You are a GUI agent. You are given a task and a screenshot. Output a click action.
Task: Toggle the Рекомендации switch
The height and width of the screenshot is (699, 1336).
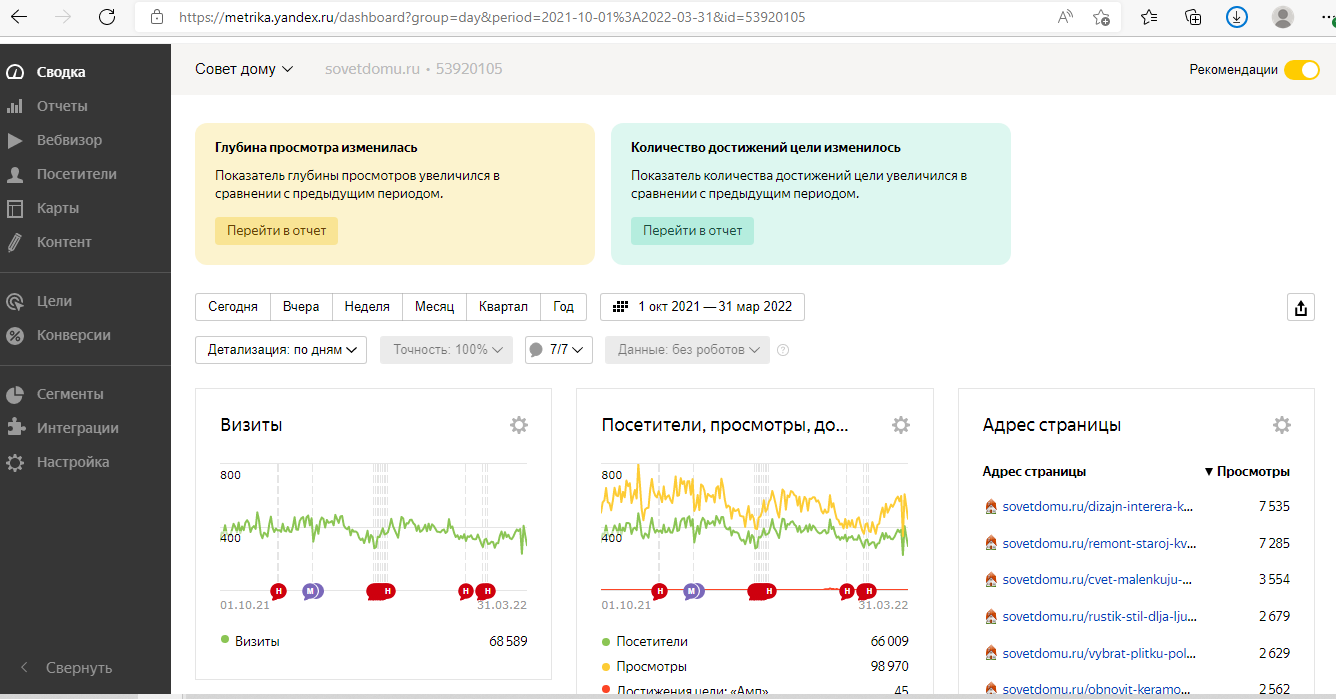pos(1301,70)
